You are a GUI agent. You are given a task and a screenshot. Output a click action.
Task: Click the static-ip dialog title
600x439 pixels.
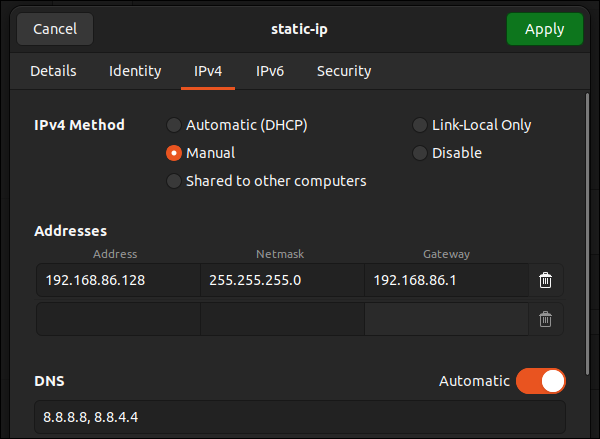click(299, 29)
